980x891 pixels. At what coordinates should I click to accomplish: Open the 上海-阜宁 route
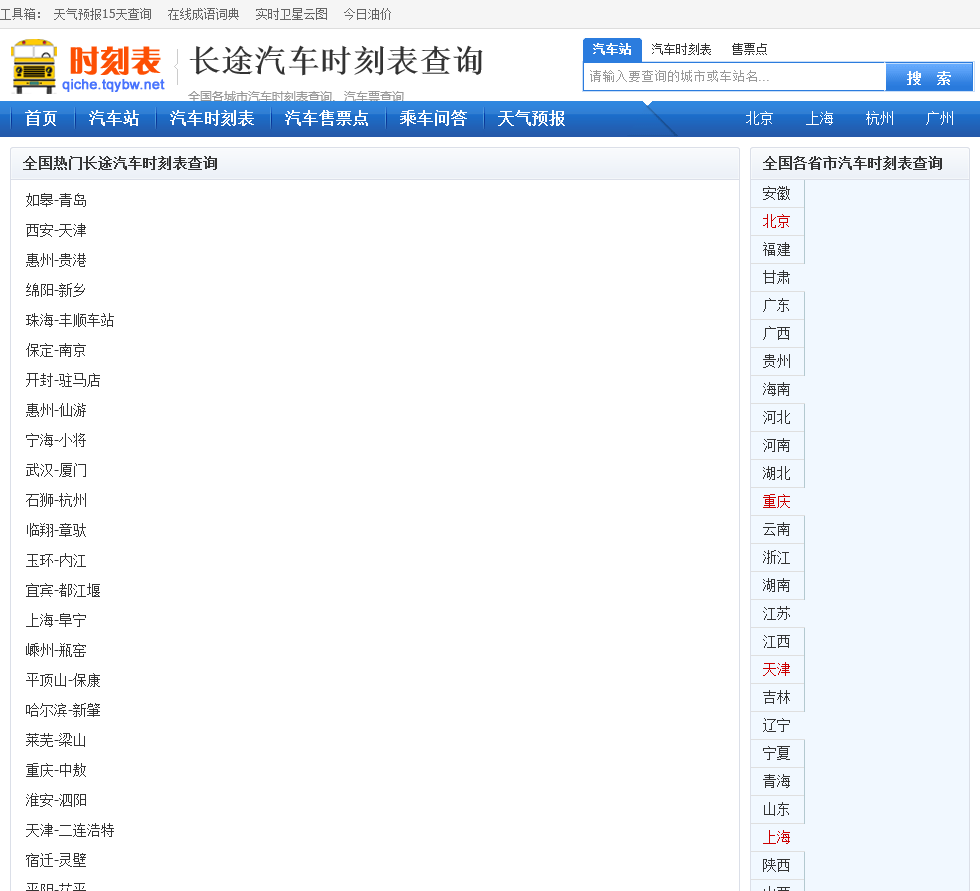(56, 620)
